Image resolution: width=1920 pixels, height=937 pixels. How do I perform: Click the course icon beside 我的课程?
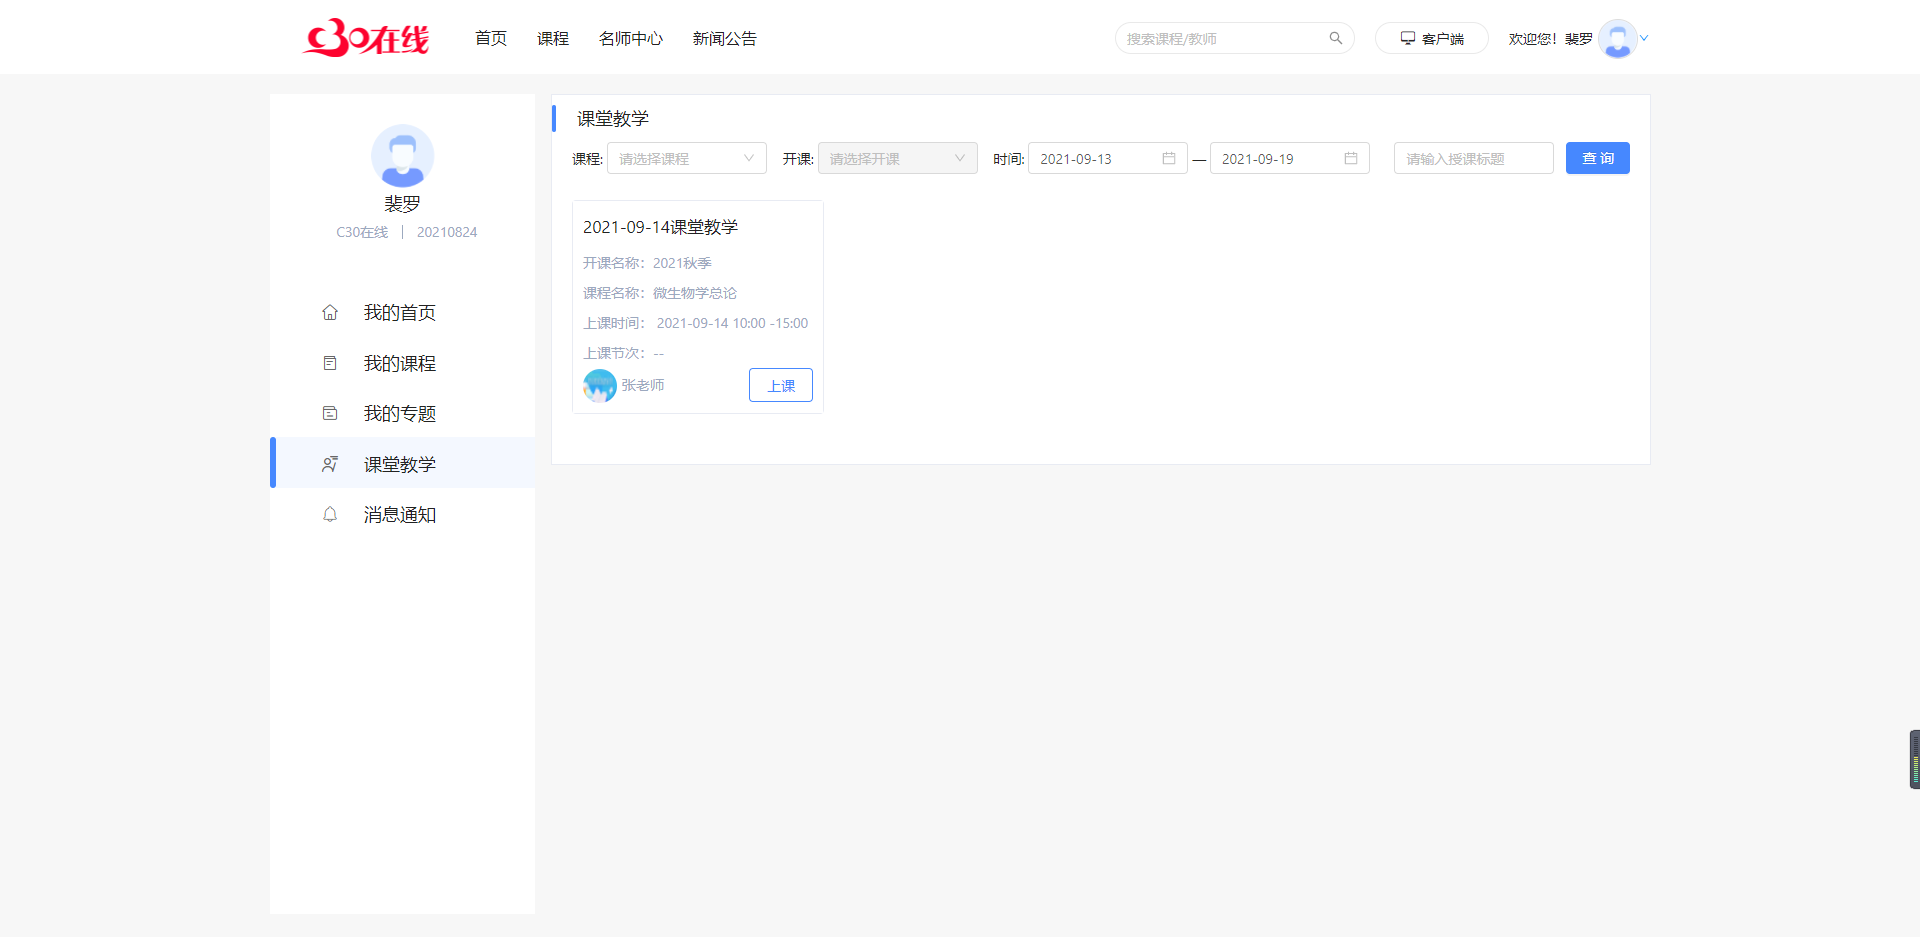point(330,362)
